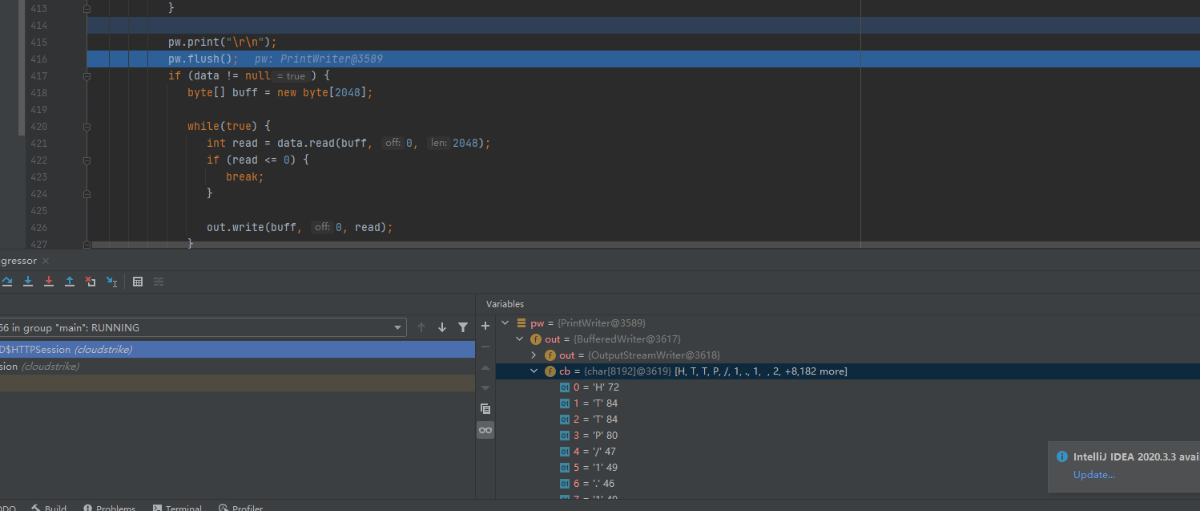
Task: Select the HTTPSession (cloudstrike) frame
Action: pos(237,349)
